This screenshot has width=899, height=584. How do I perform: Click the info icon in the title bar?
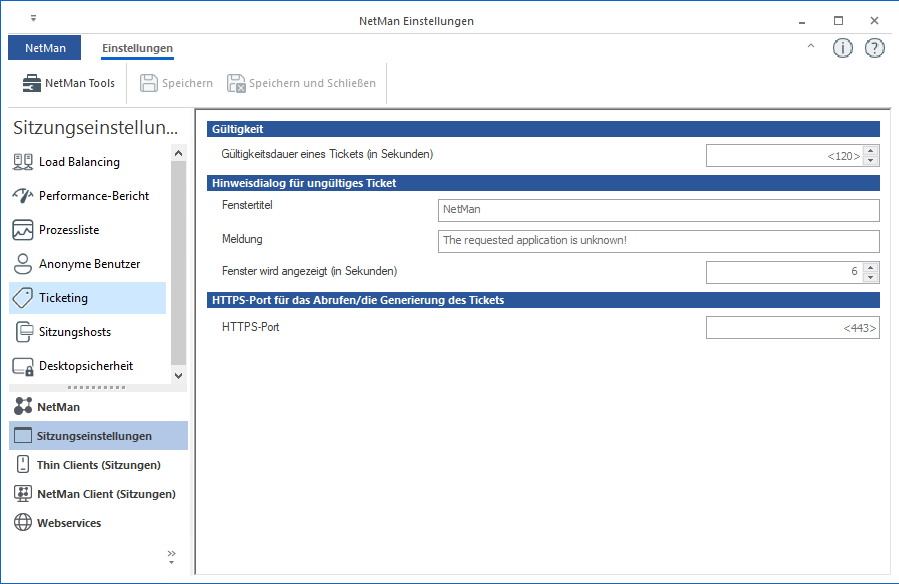click(842, 47)
